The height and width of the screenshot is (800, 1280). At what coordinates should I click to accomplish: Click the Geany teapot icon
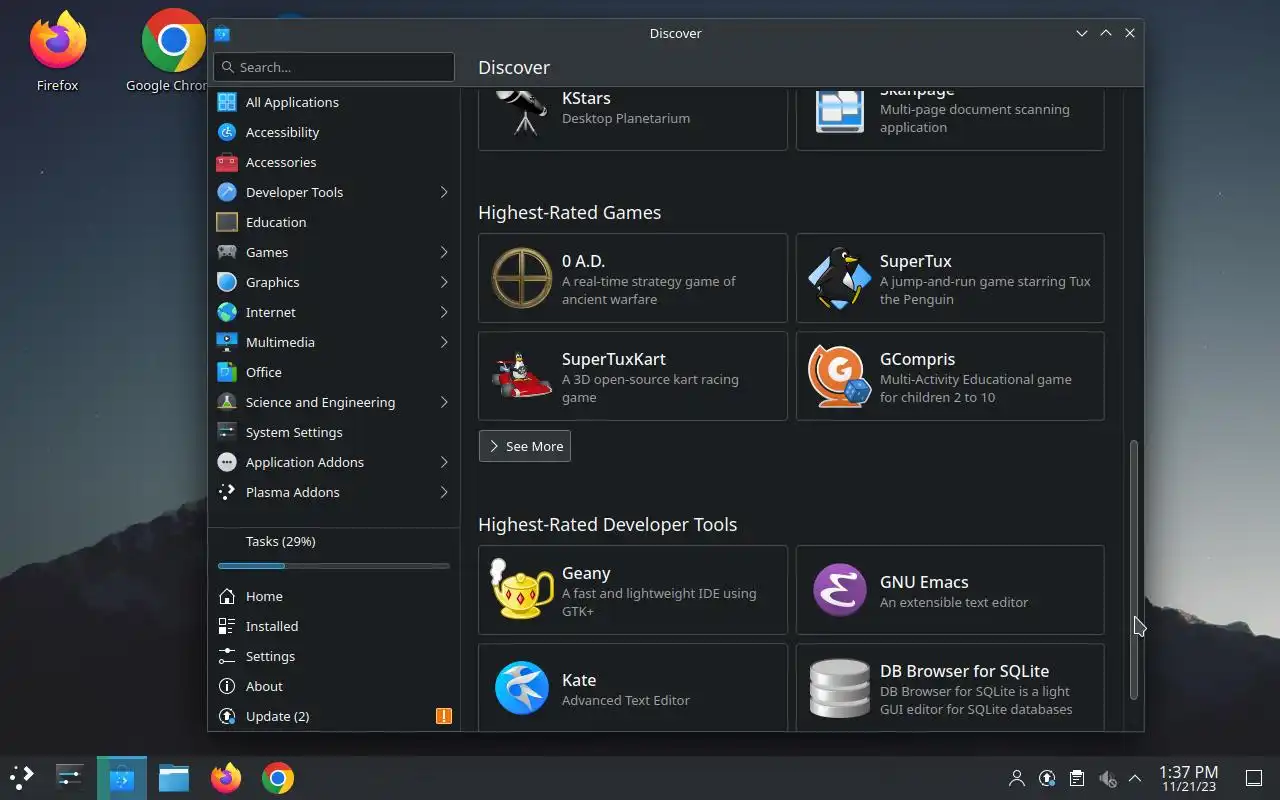tap(522, 589)
